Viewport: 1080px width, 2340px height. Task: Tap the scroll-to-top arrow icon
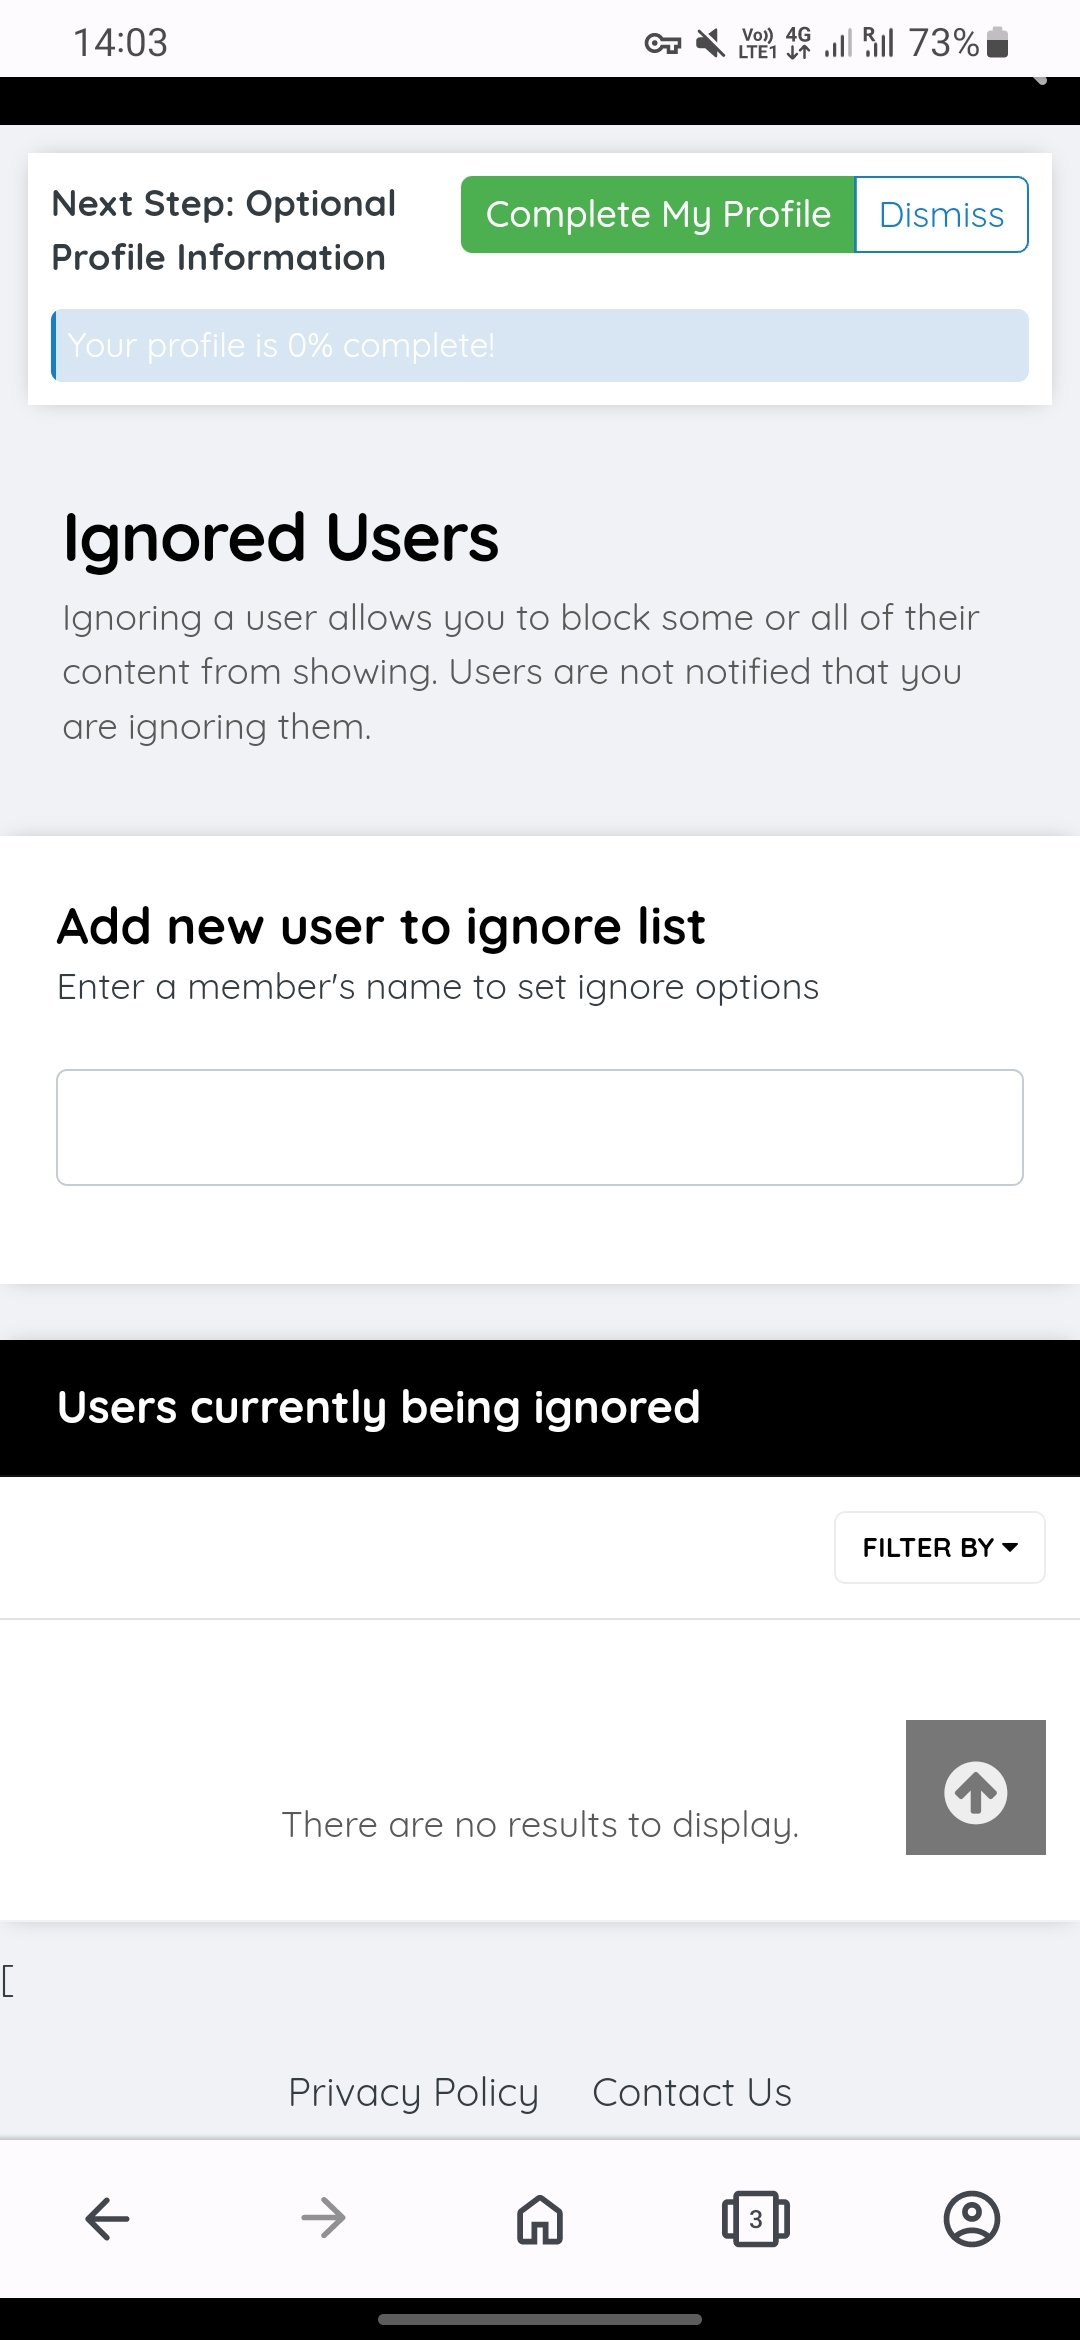975,1788
